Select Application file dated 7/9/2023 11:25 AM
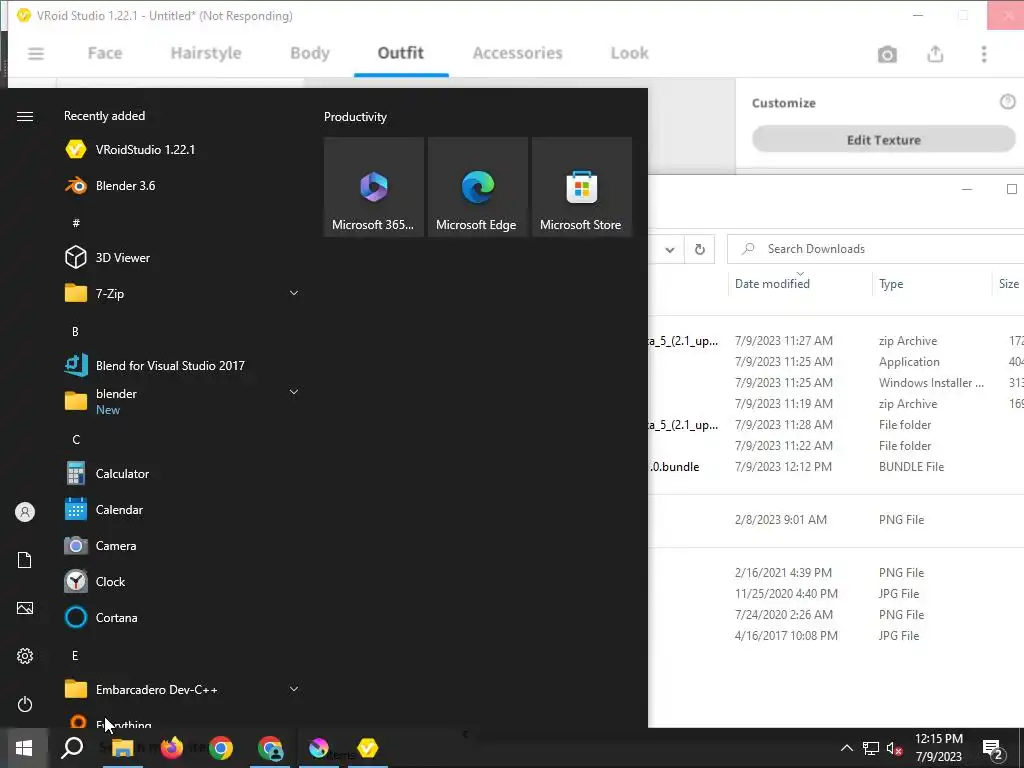This screenshot has height=768, width=1024. [836, 362]
